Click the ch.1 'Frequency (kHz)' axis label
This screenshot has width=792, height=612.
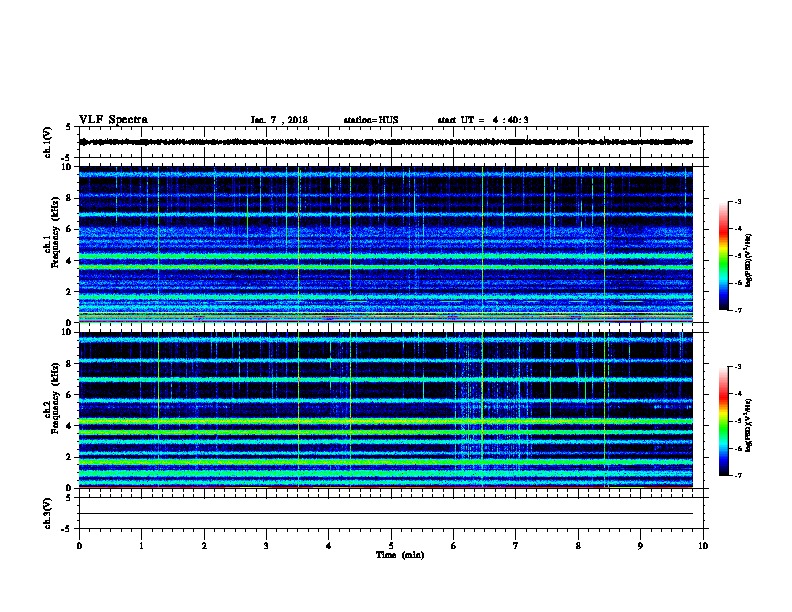55,232
